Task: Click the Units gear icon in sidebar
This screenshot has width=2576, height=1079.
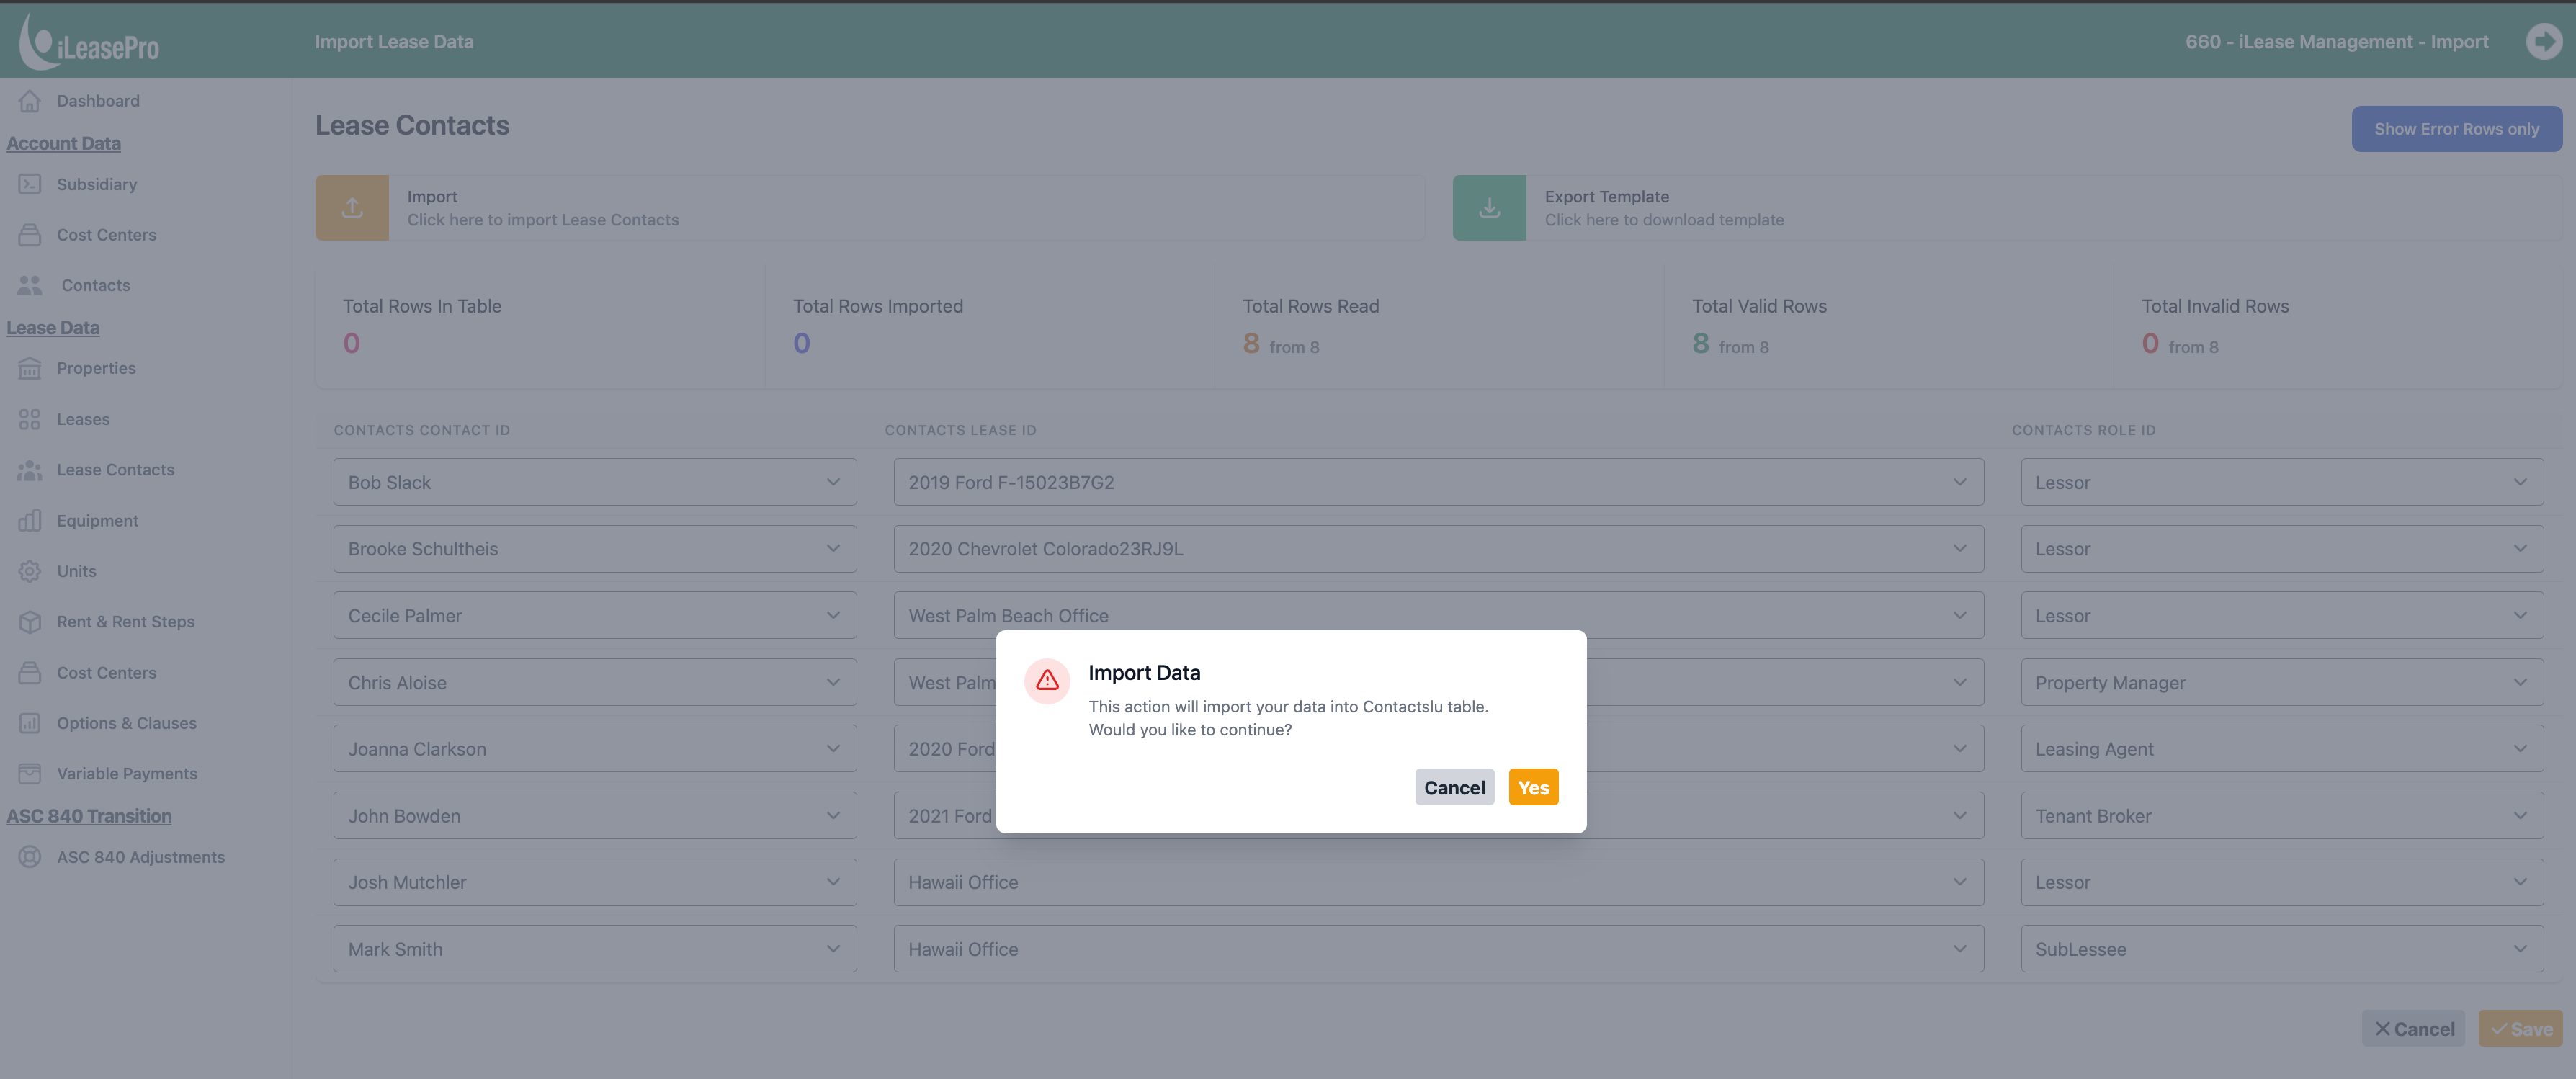Action: [30, 571]
